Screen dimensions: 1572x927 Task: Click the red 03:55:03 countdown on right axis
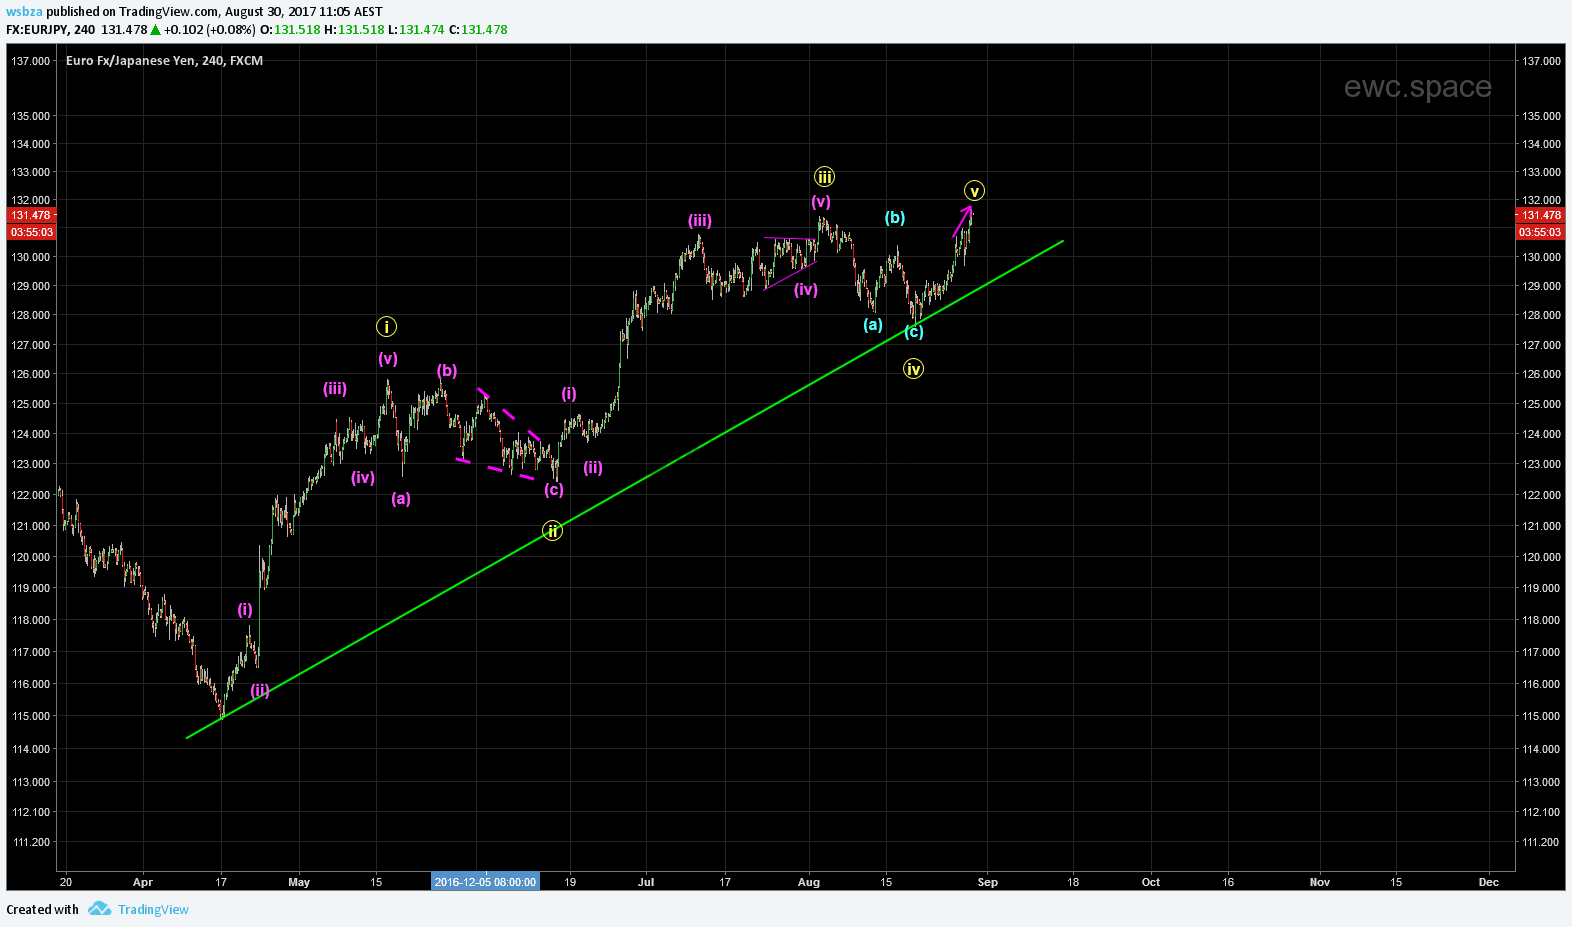pos(1539,232)
